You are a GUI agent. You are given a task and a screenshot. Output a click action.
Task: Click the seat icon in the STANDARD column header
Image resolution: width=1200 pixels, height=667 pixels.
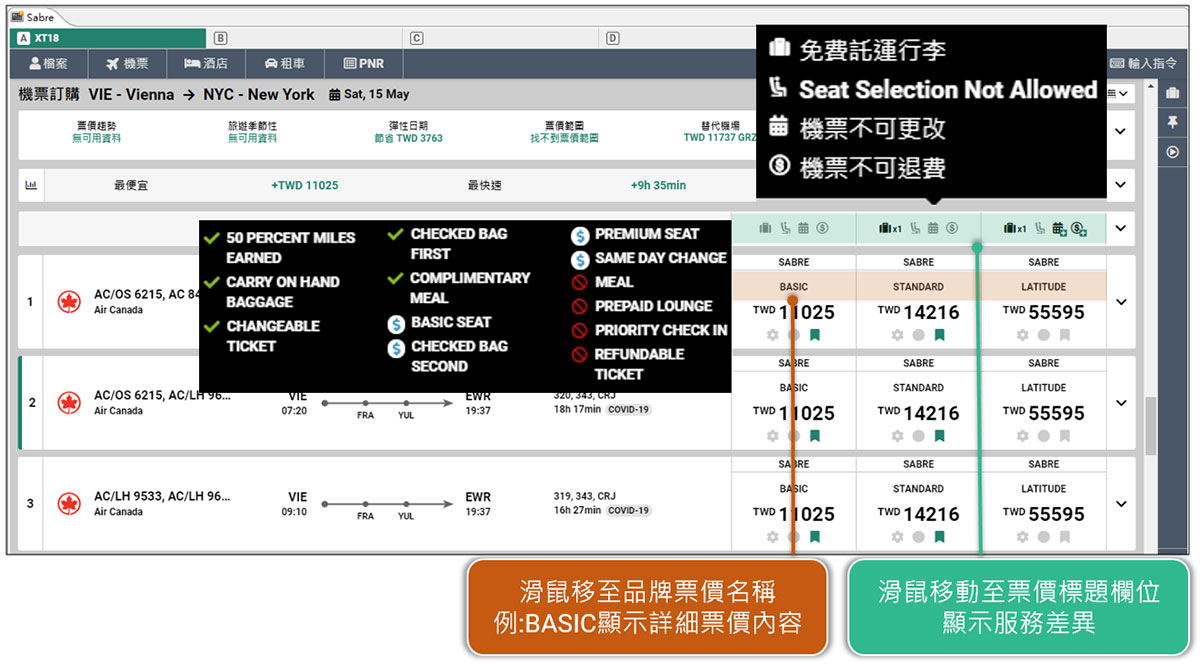914,228
